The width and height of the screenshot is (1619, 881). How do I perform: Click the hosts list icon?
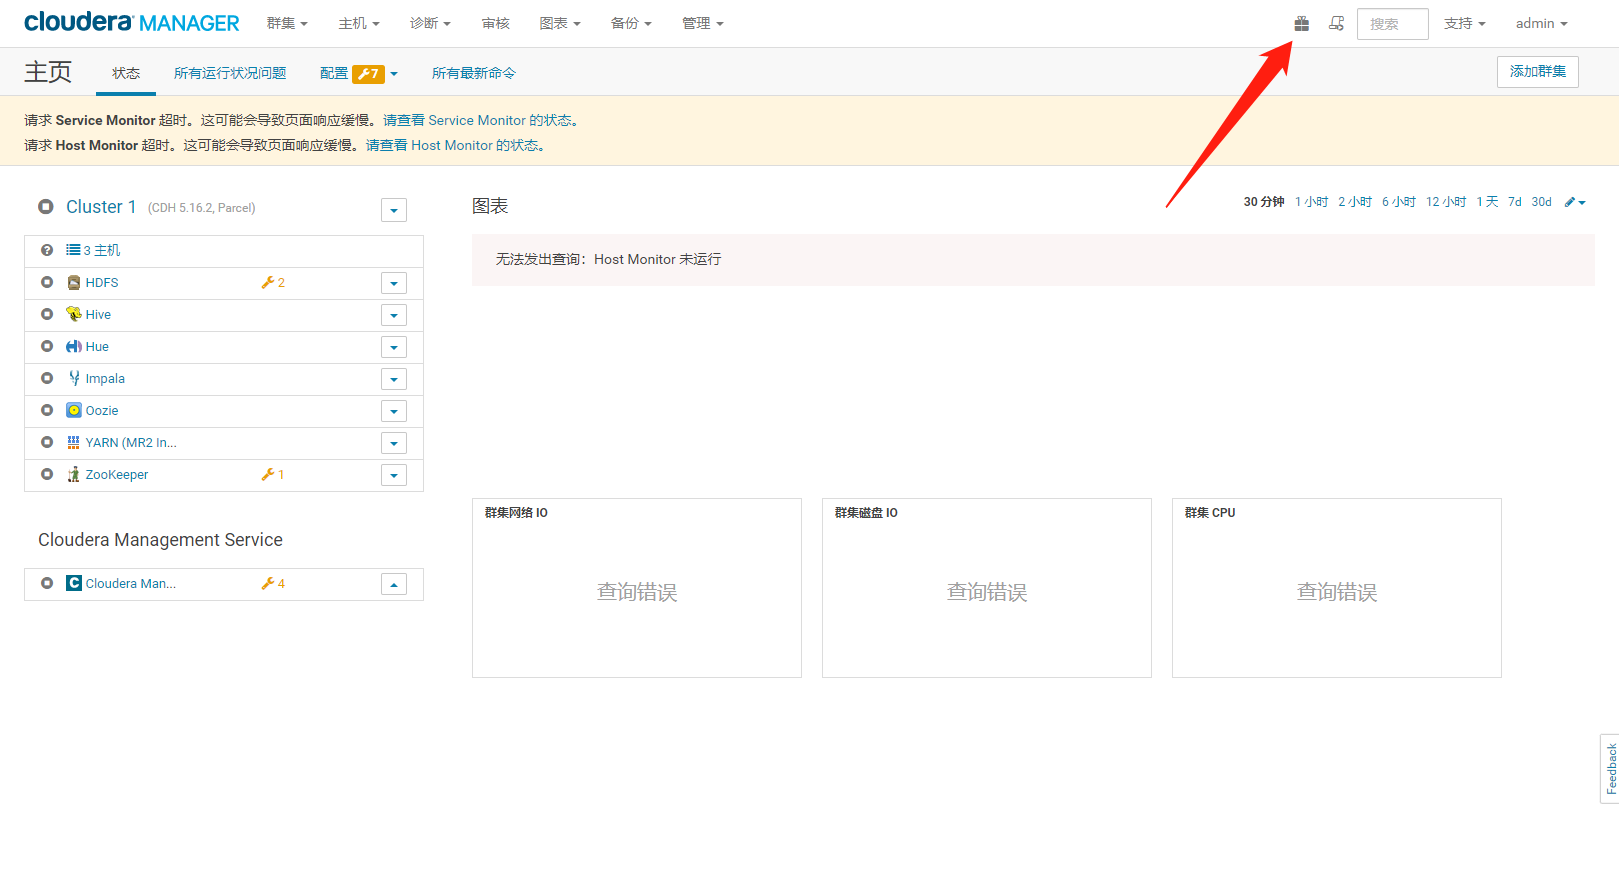73,250
